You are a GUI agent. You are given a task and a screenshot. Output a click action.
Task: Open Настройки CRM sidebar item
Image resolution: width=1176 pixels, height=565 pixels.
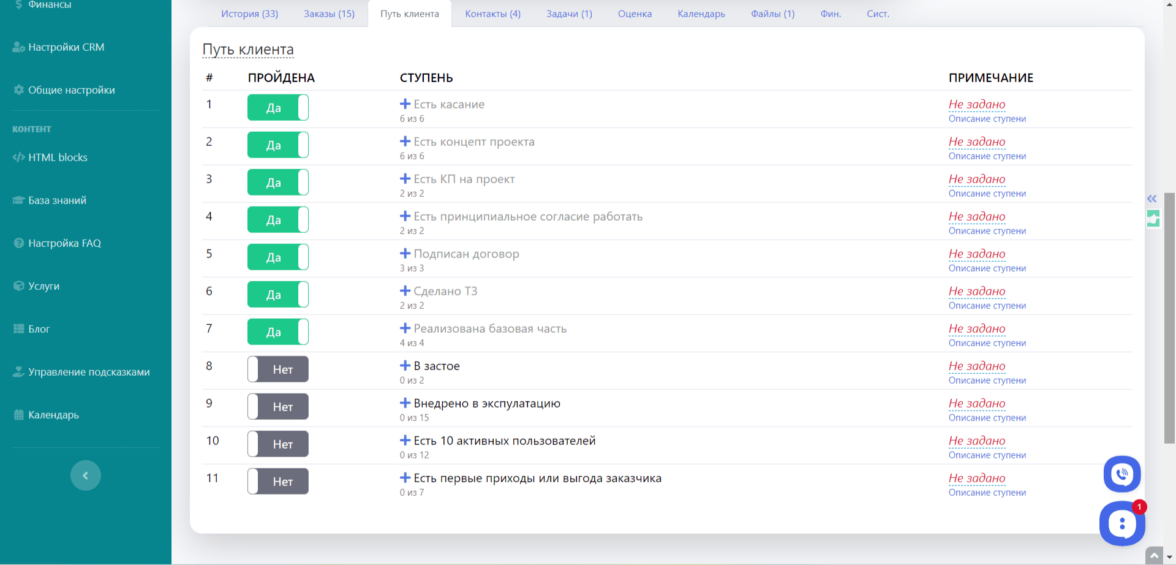coord(58,47)
